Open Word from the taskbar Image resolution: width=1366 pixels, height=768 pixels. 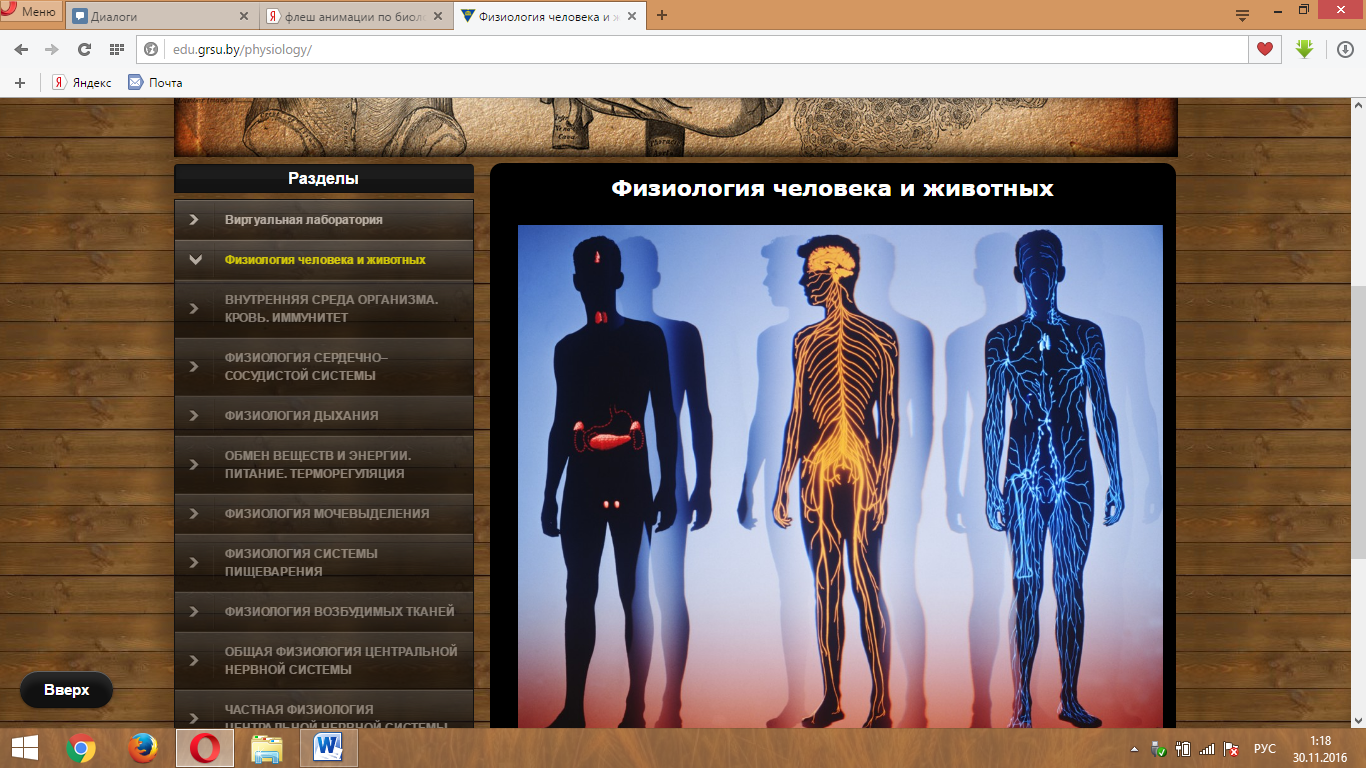[x=329, y=748]
